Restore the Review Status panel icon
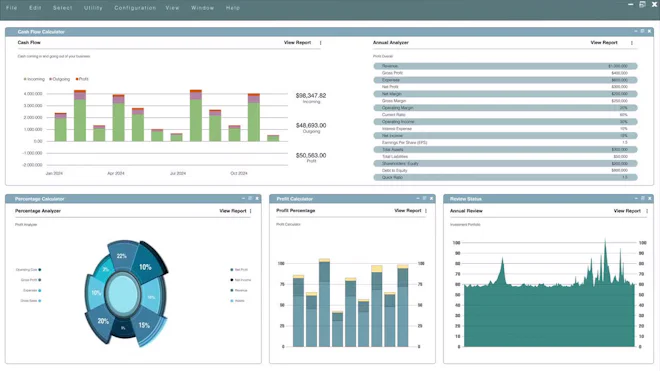The width and height of the screenshot is (660, 371). coord(643,198)
